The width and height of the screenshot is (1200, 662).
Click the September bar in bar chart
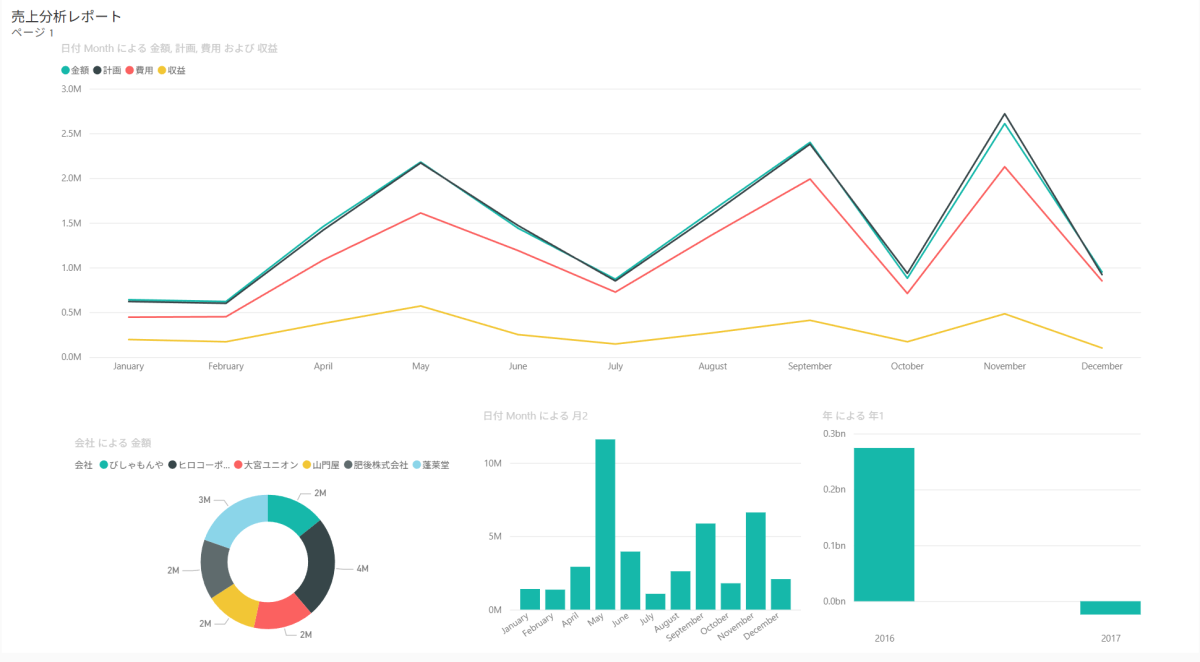coord(705,566)
